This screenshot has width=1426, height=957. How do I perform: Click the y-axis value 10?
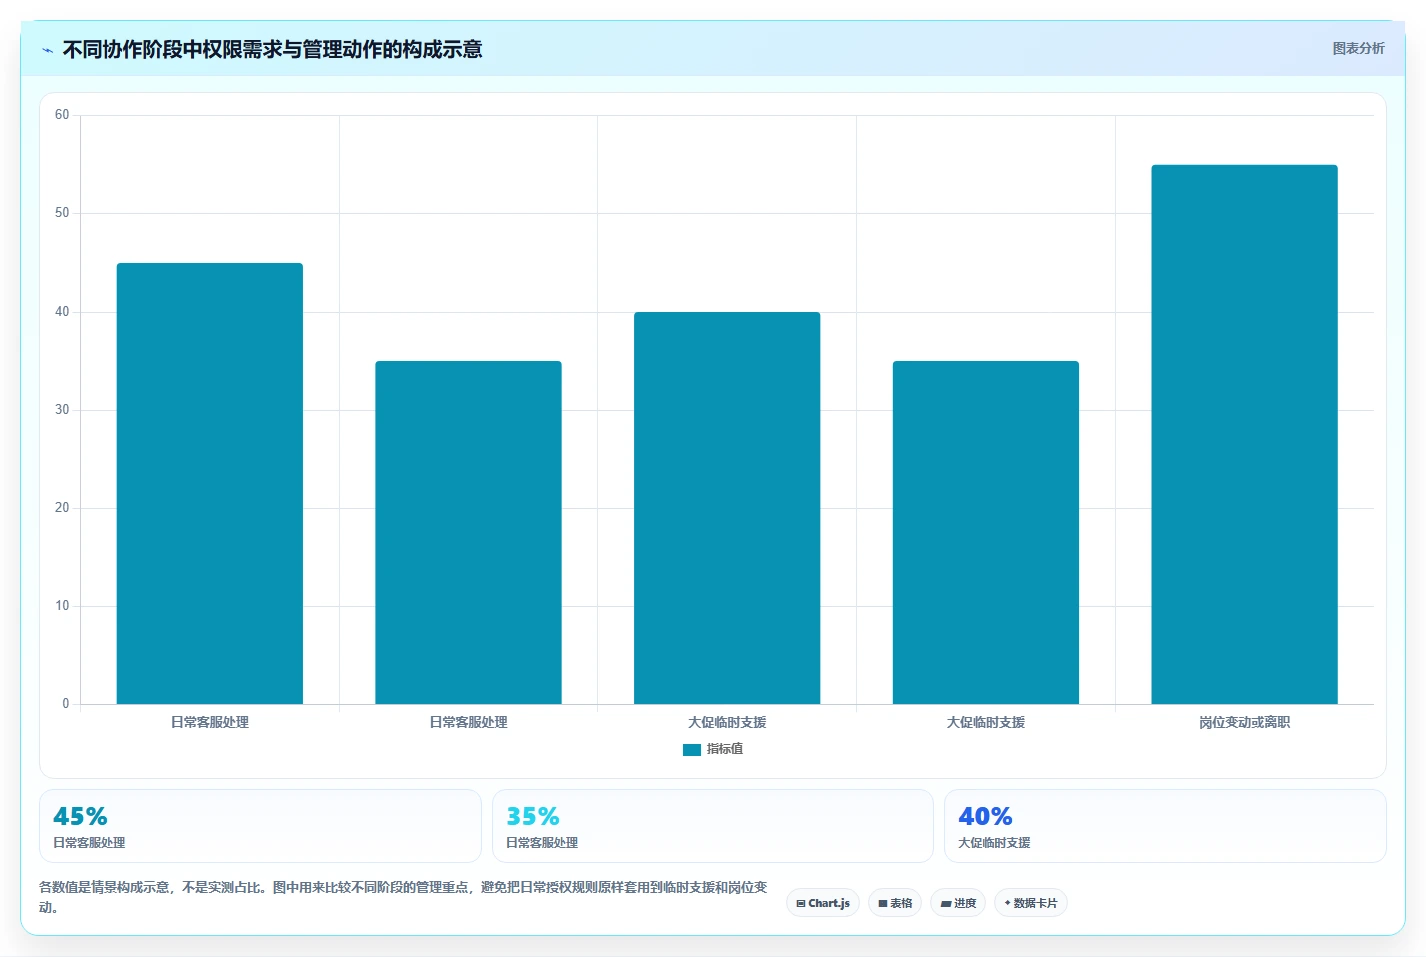tap(62, 606)
